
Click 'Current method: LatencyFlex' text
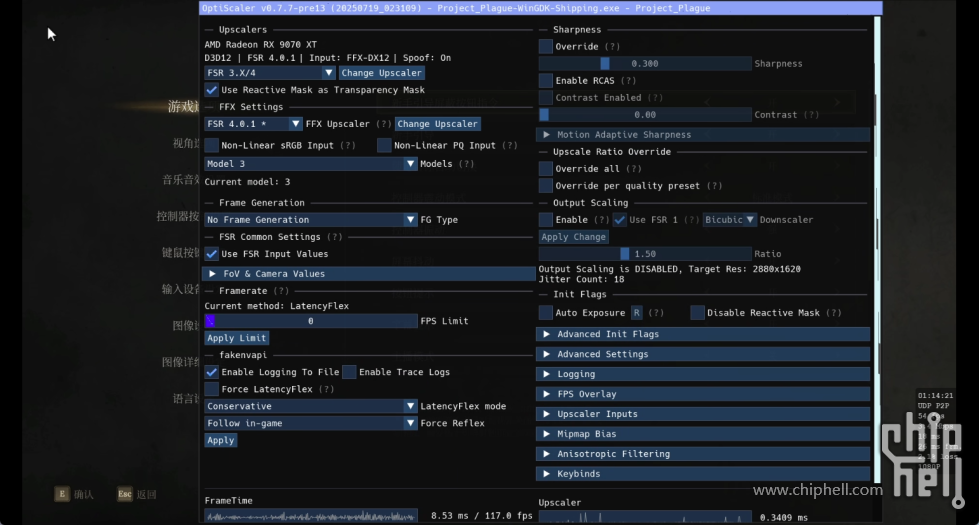point(277,306)
